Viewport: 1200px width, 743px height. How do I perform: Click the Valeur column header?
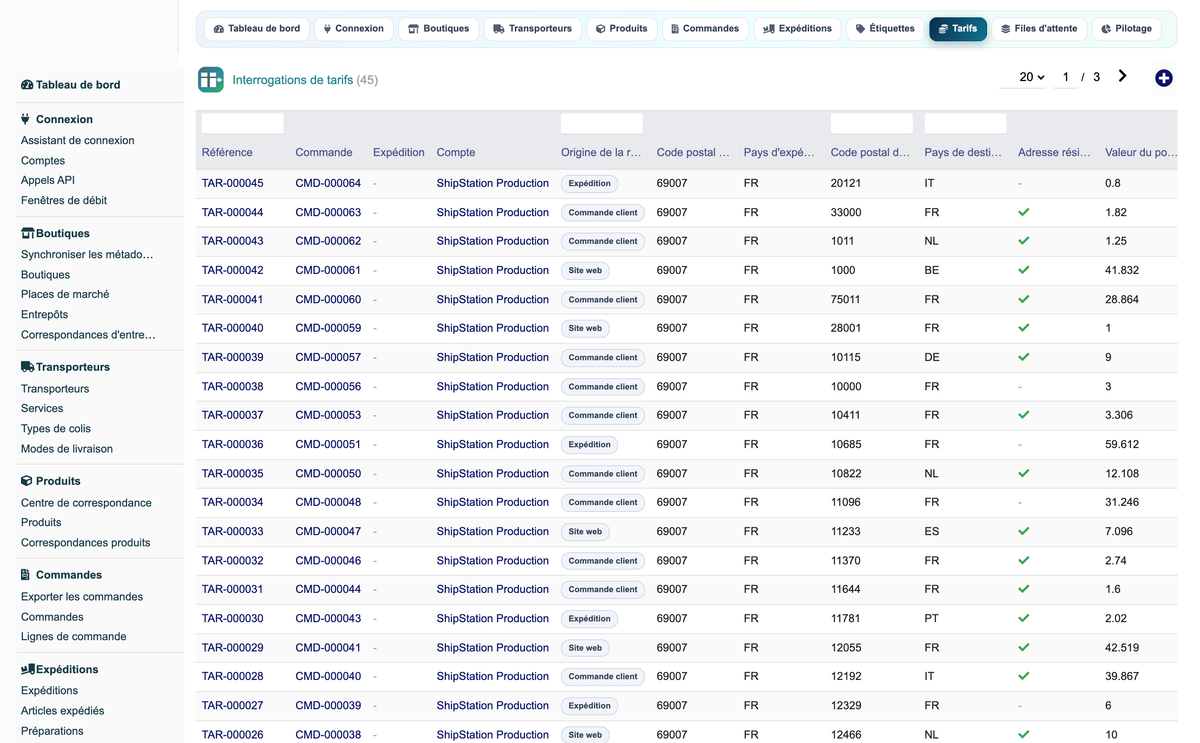pos(1141,153)
